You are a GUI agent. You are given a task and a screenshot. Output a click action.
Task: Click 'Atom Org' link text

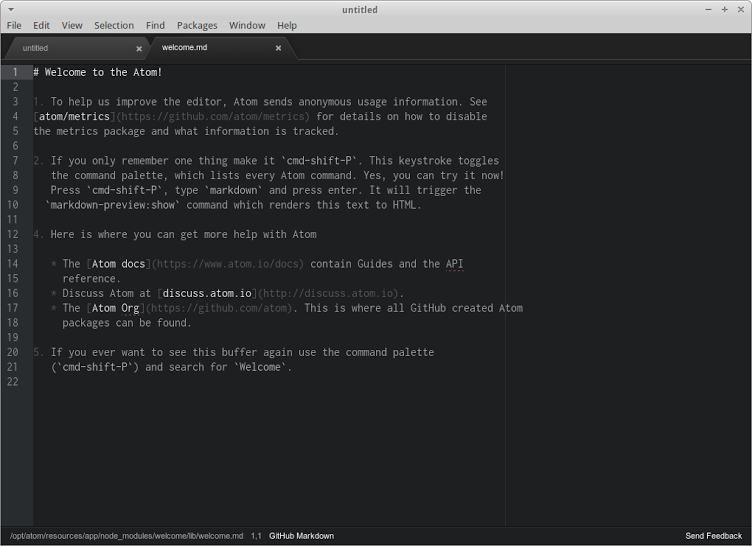(x=116, y=308)
